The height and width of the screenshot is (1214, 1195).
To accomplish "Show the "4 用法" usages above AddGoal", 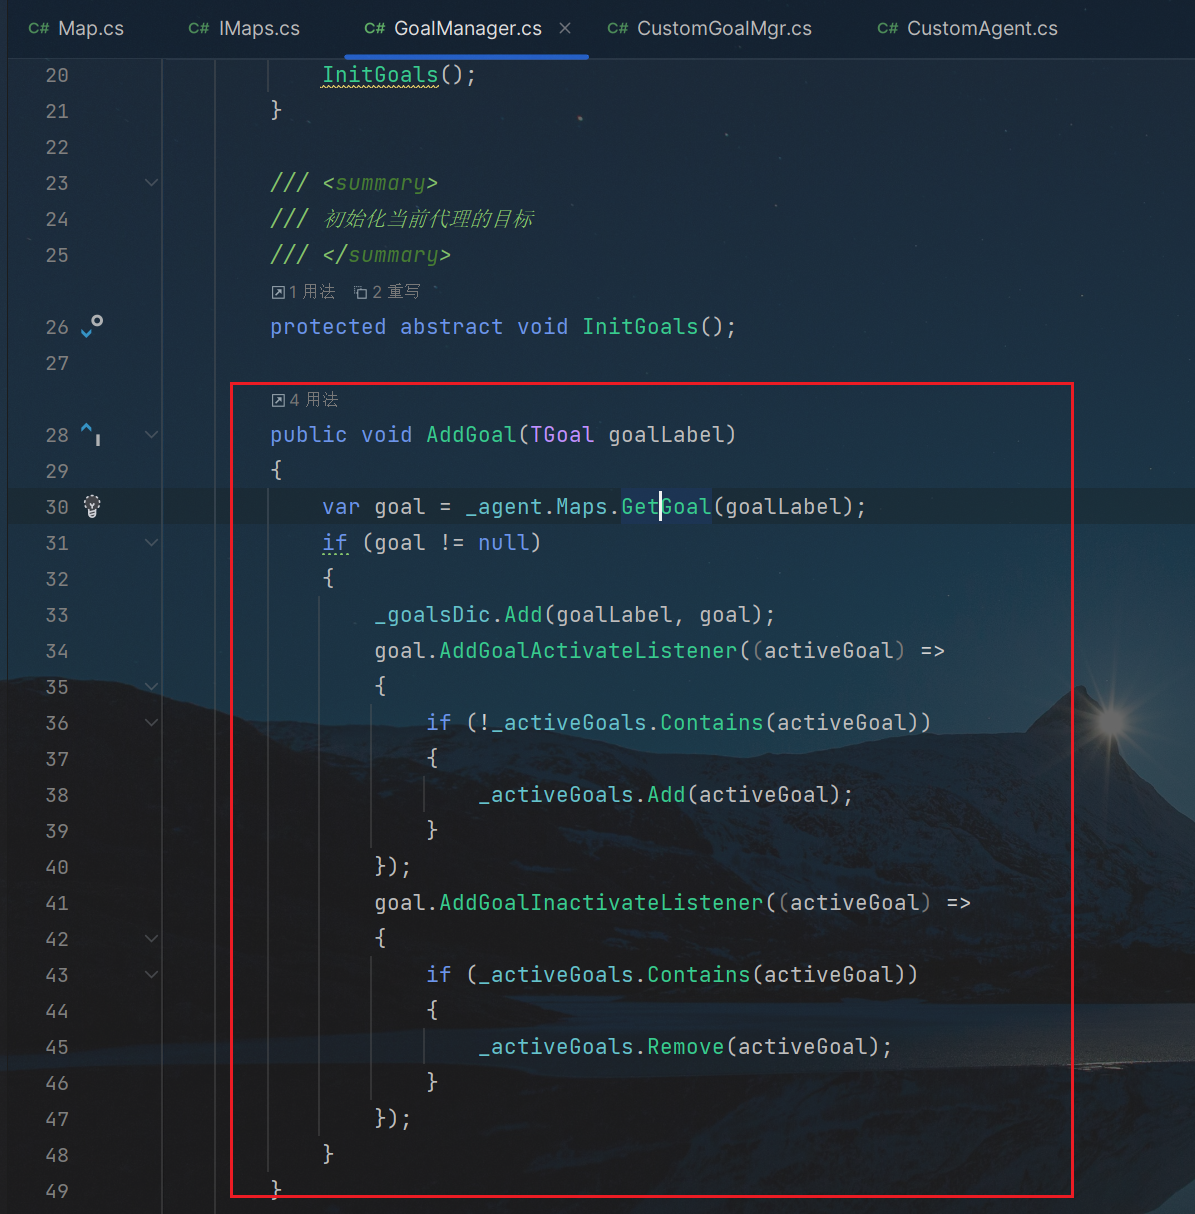I will (305, 400).
